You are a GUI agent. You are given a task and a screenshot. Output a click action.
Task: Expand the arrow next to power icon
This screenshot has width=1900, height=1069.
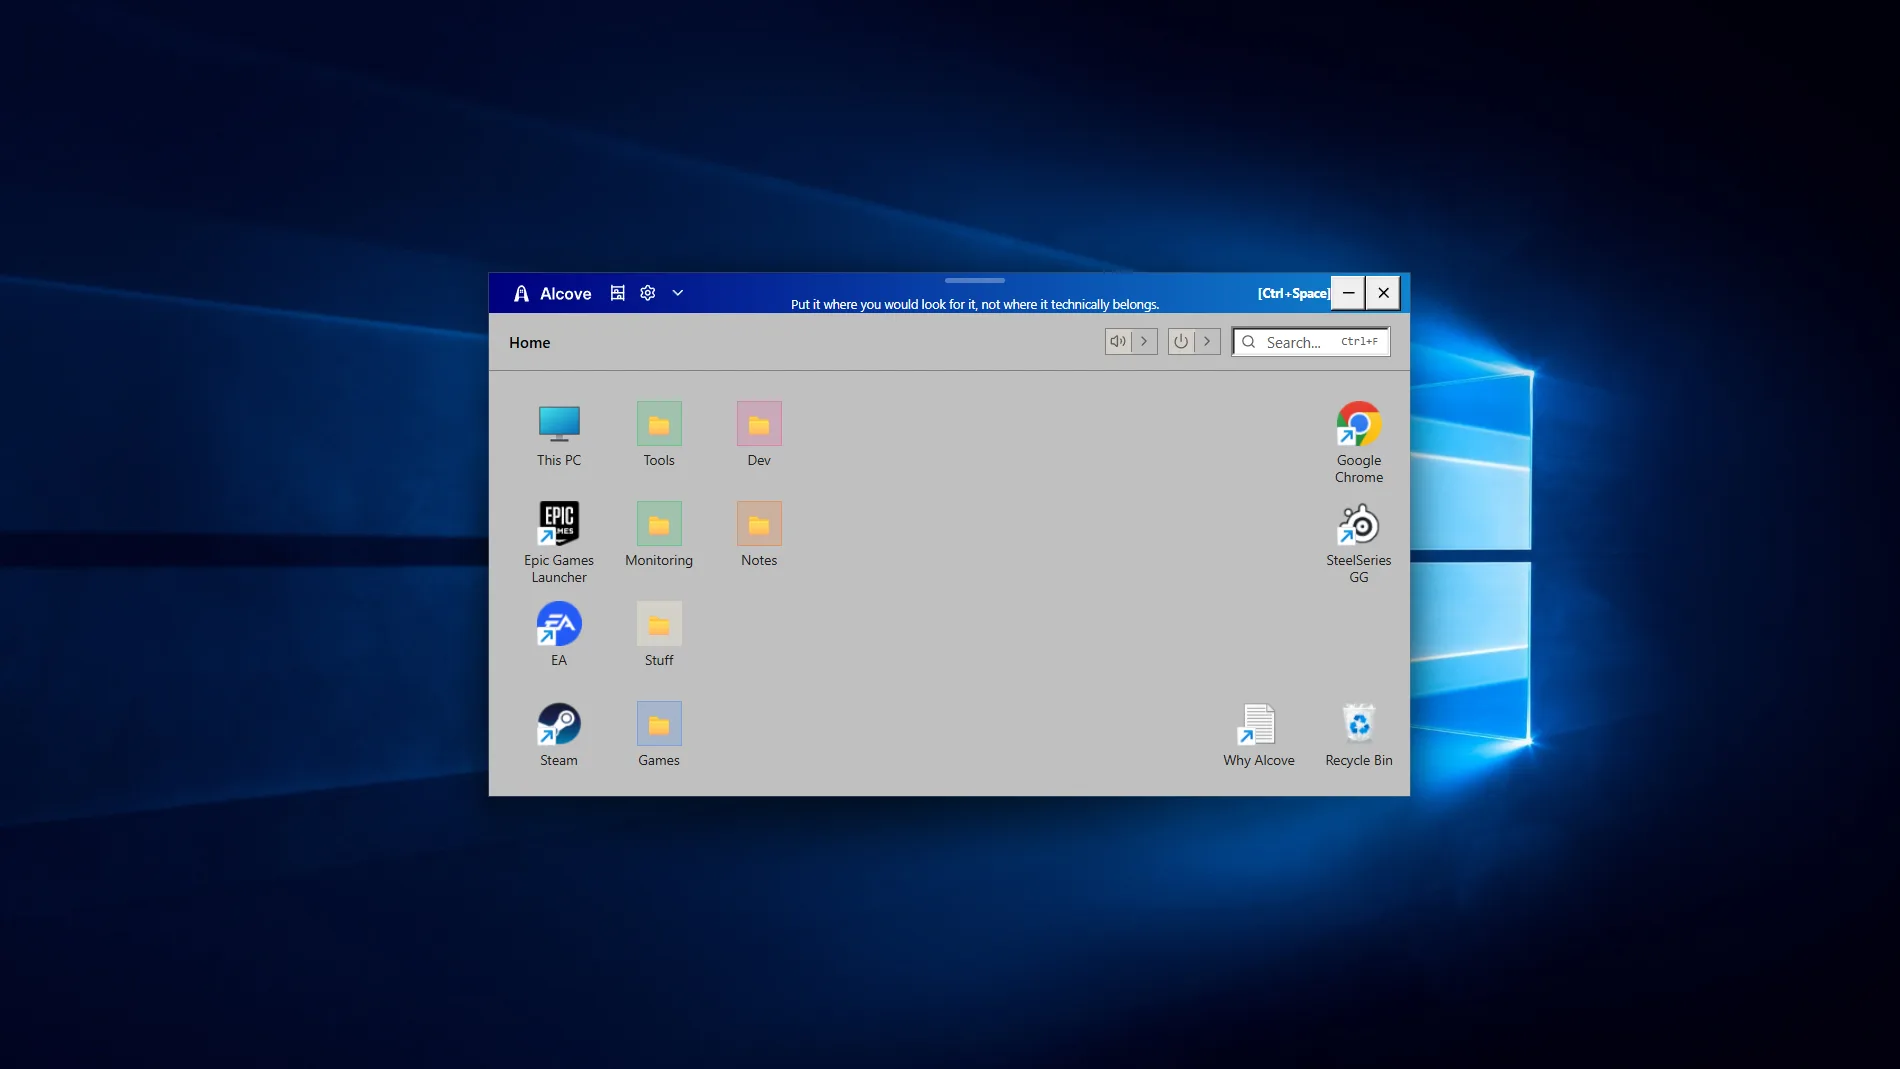1208,341
